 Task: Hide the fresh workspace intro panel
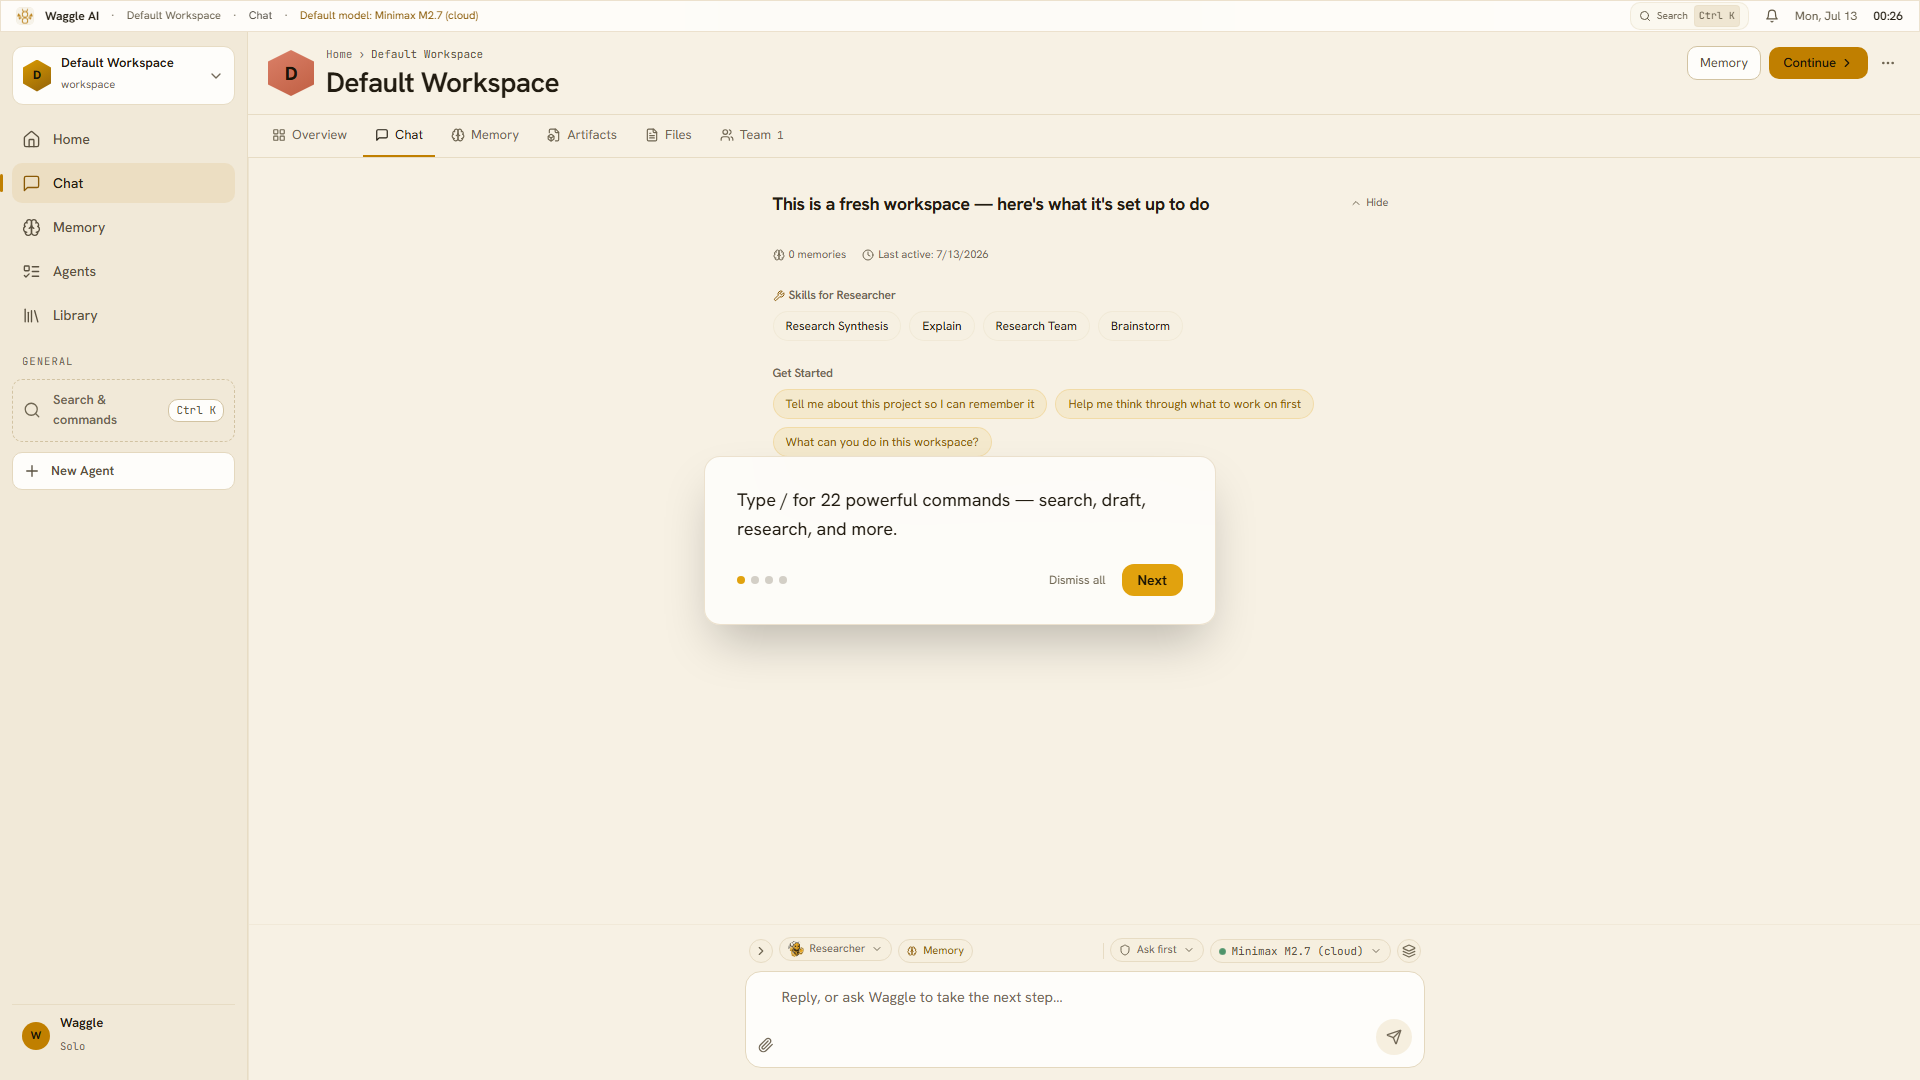(1370, 203)
